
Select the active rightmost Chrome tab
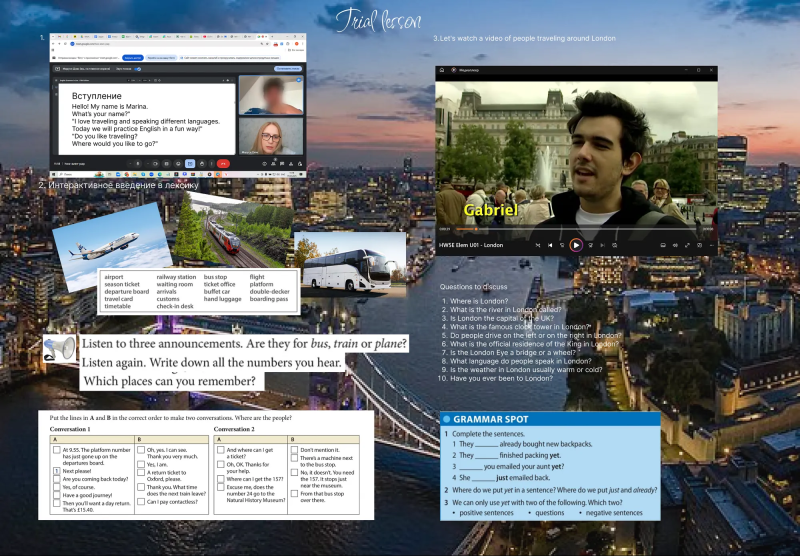[x=262, y=37]
